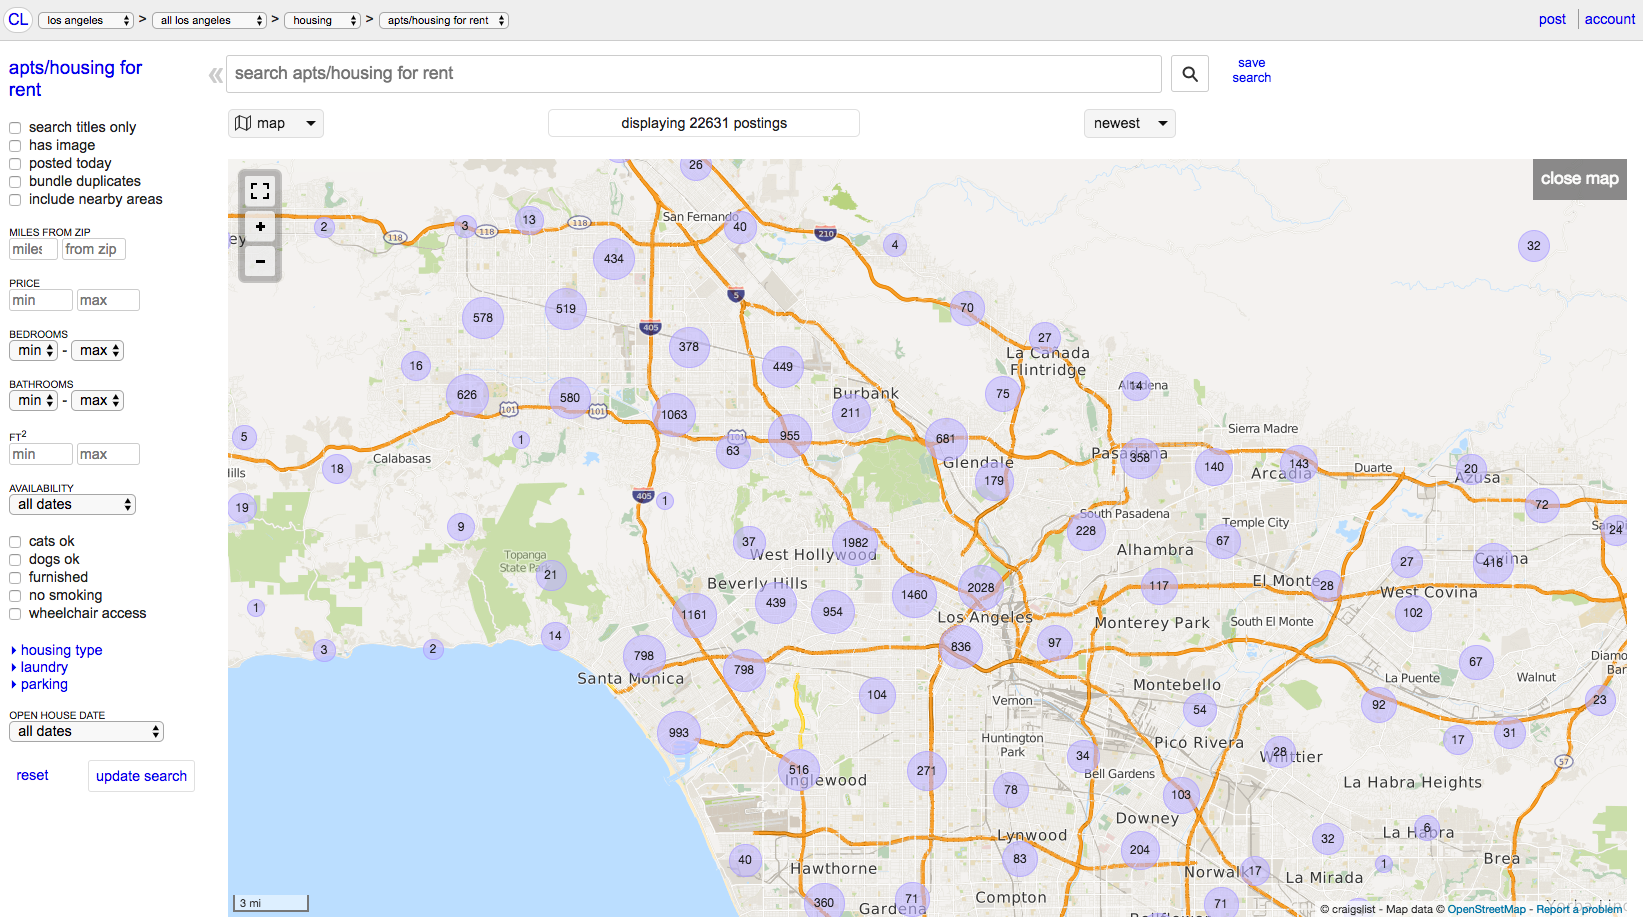Enable the 'has image' checkbox
The width and height of the screenshot is (1643, 918).
click(15, 146)
